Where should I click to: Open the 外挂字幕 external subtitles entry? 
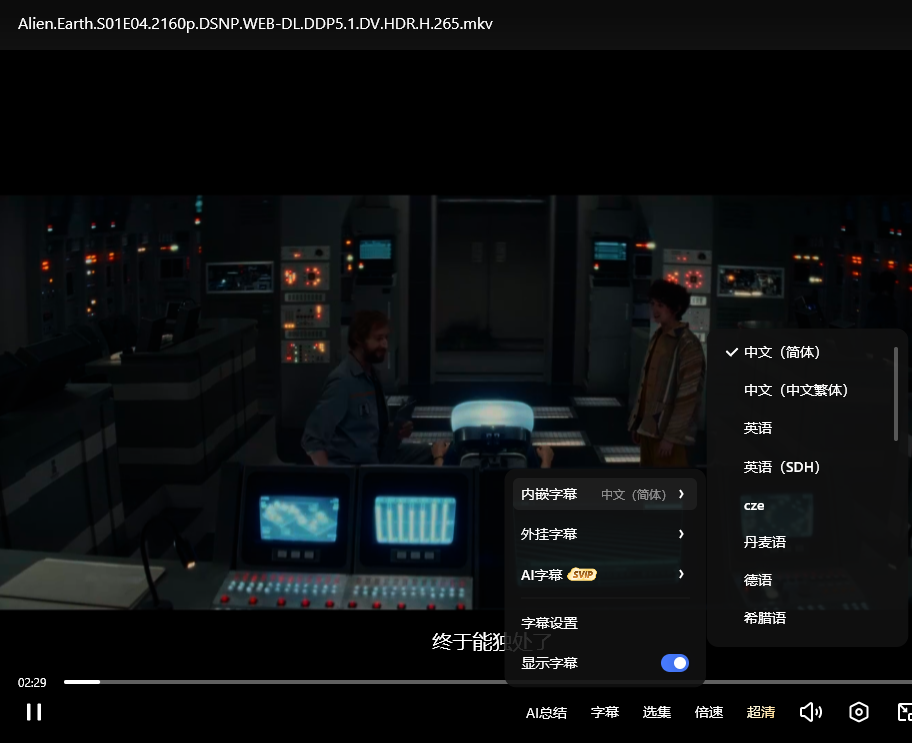[x=604, y=534]
